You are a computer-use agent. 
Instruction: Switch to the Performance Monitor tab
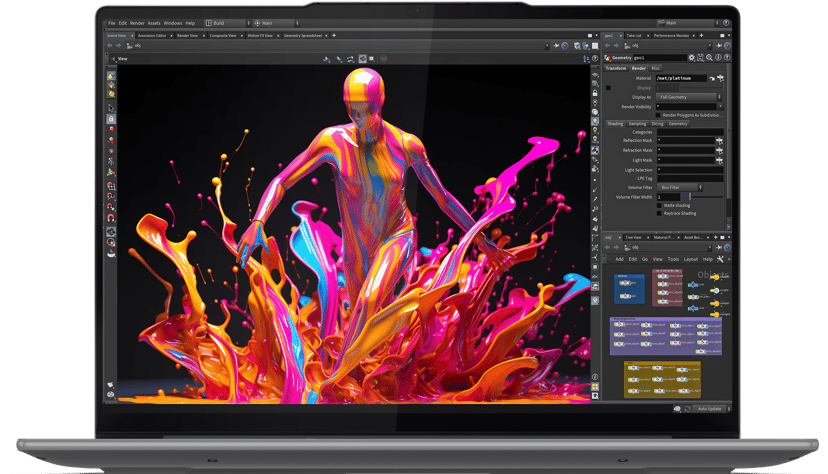point(671,35)
